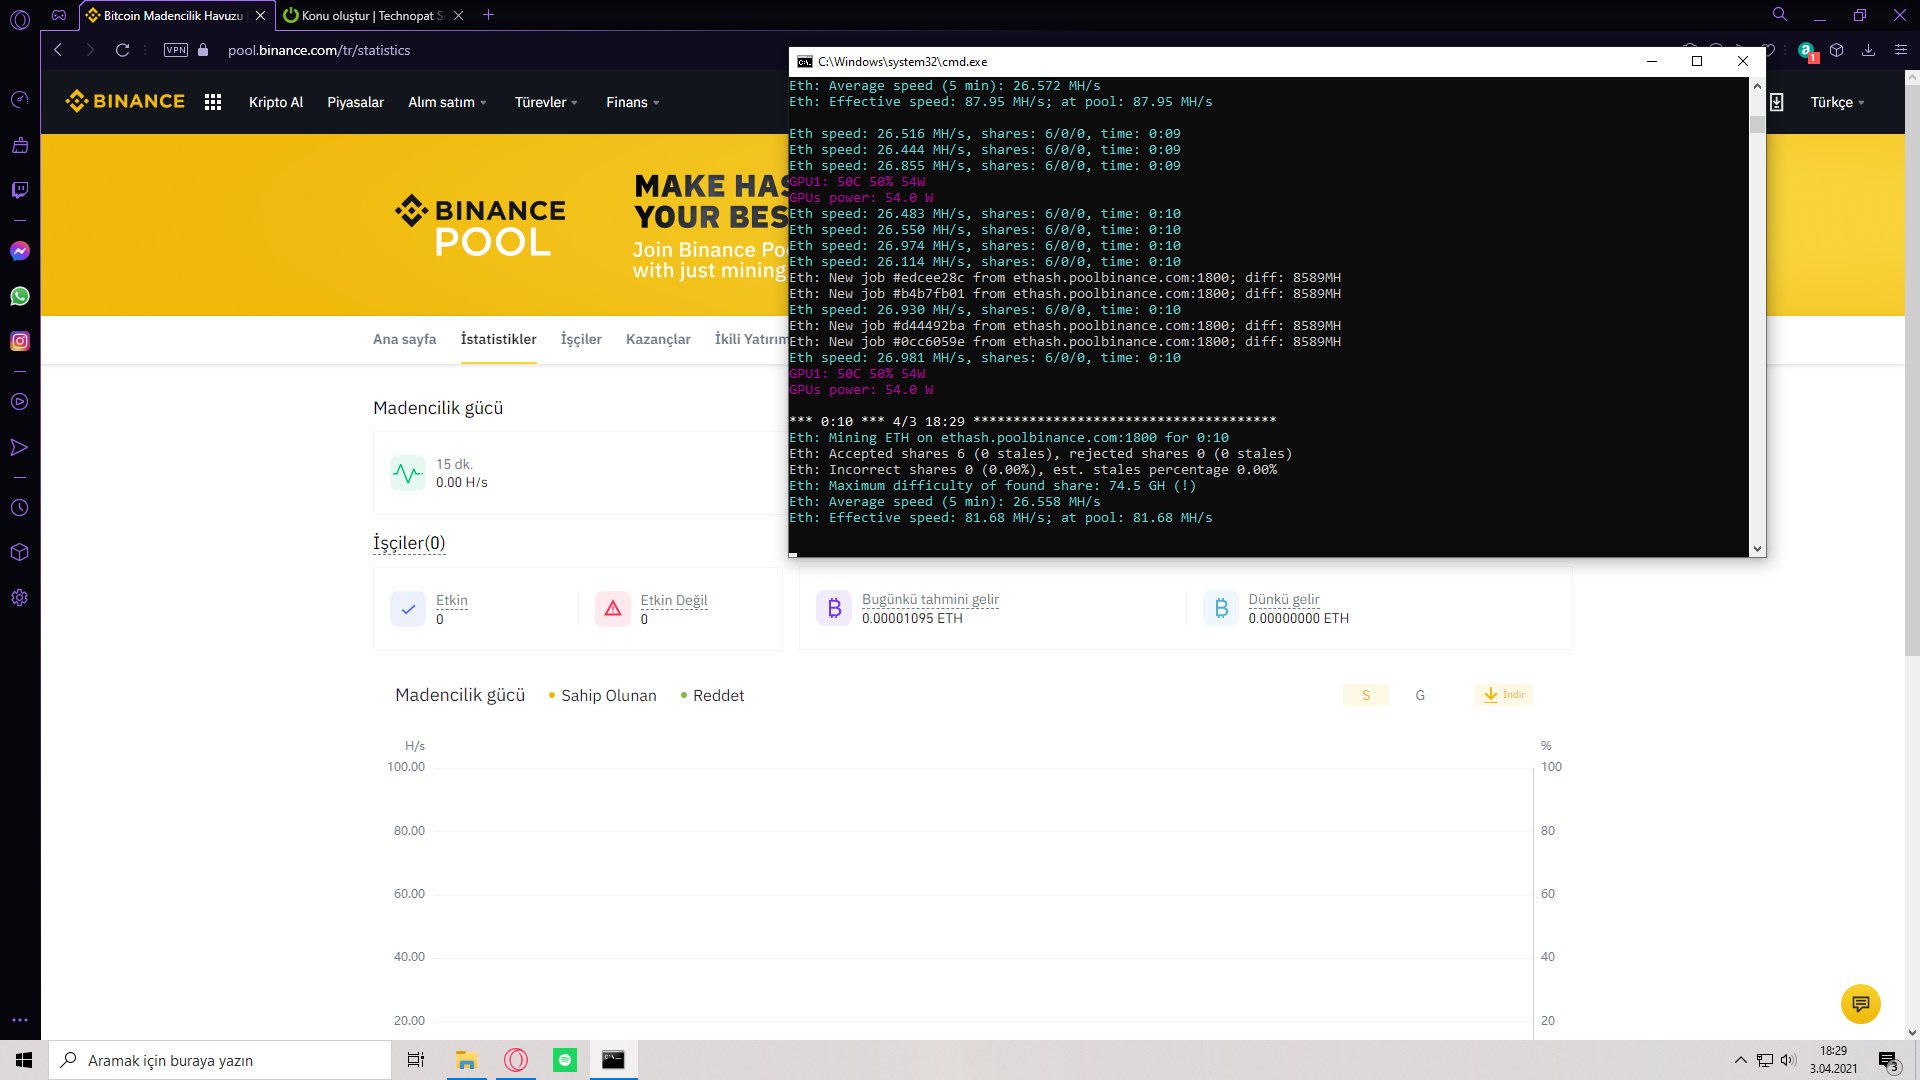
Task: Click the Windows search input box
Action: coord(220,1060)
